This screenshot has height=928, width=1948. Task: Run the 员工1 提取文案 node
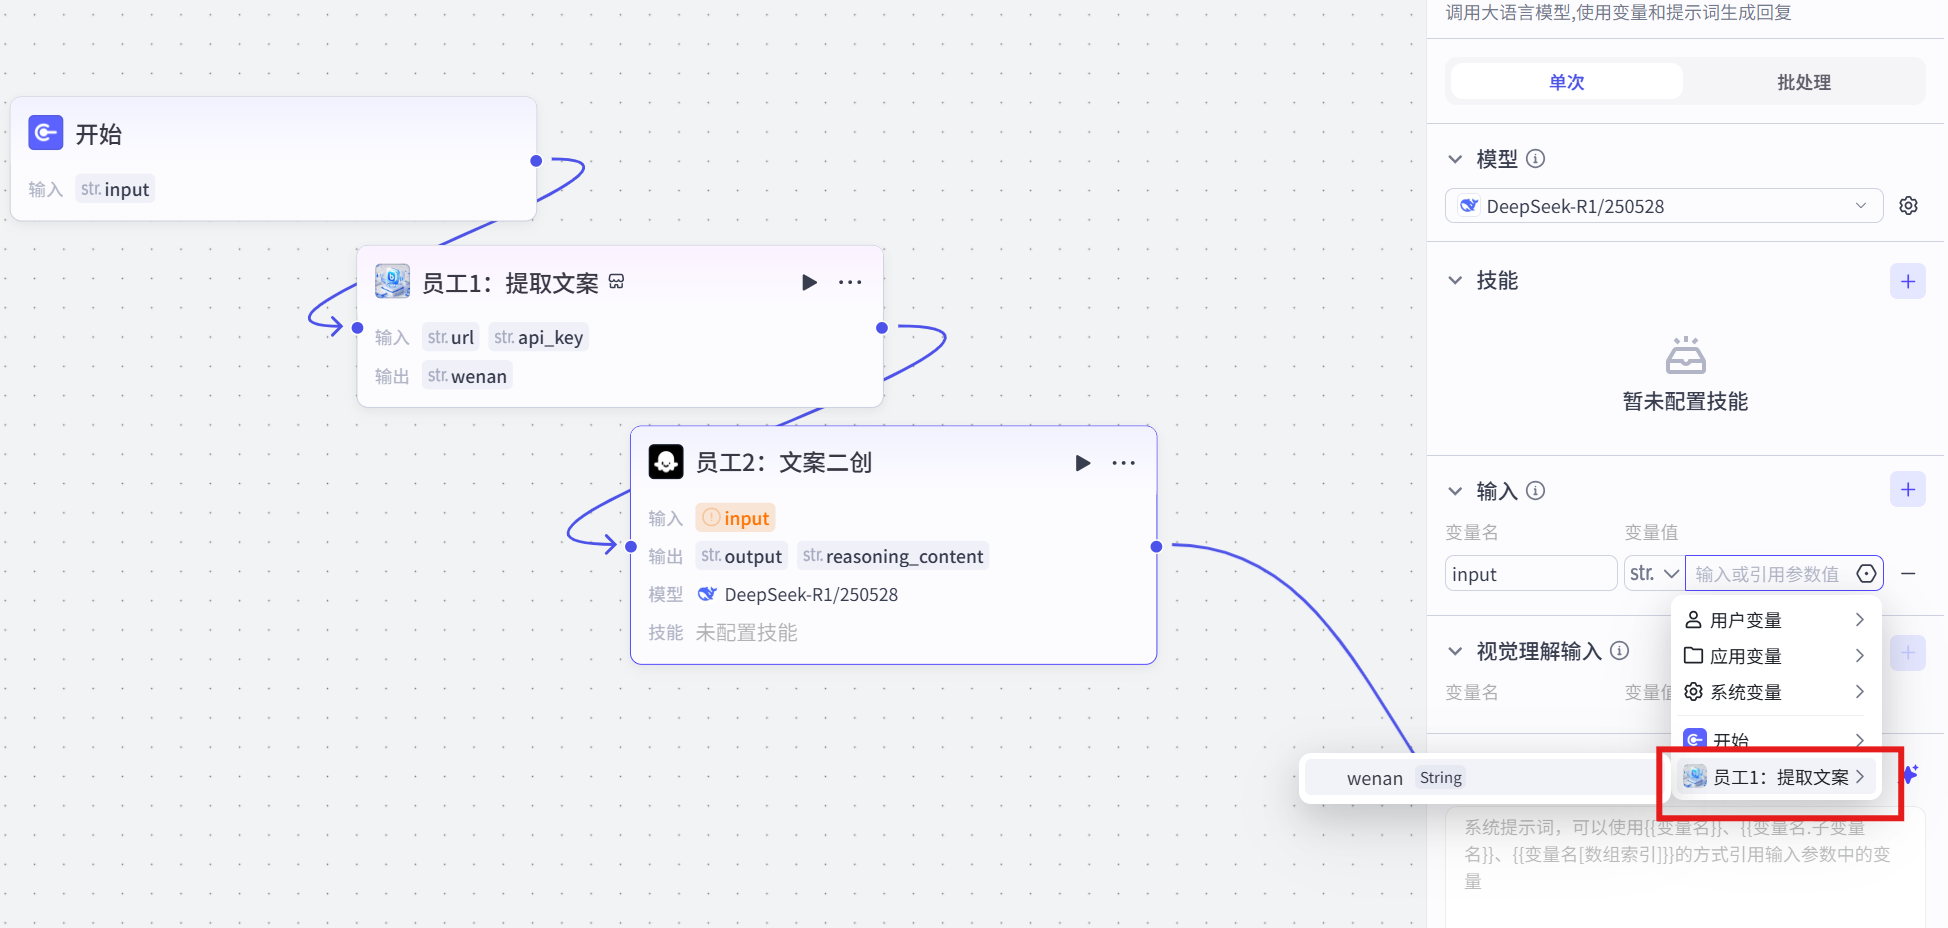pyautogui.click(x=809, y=283)
